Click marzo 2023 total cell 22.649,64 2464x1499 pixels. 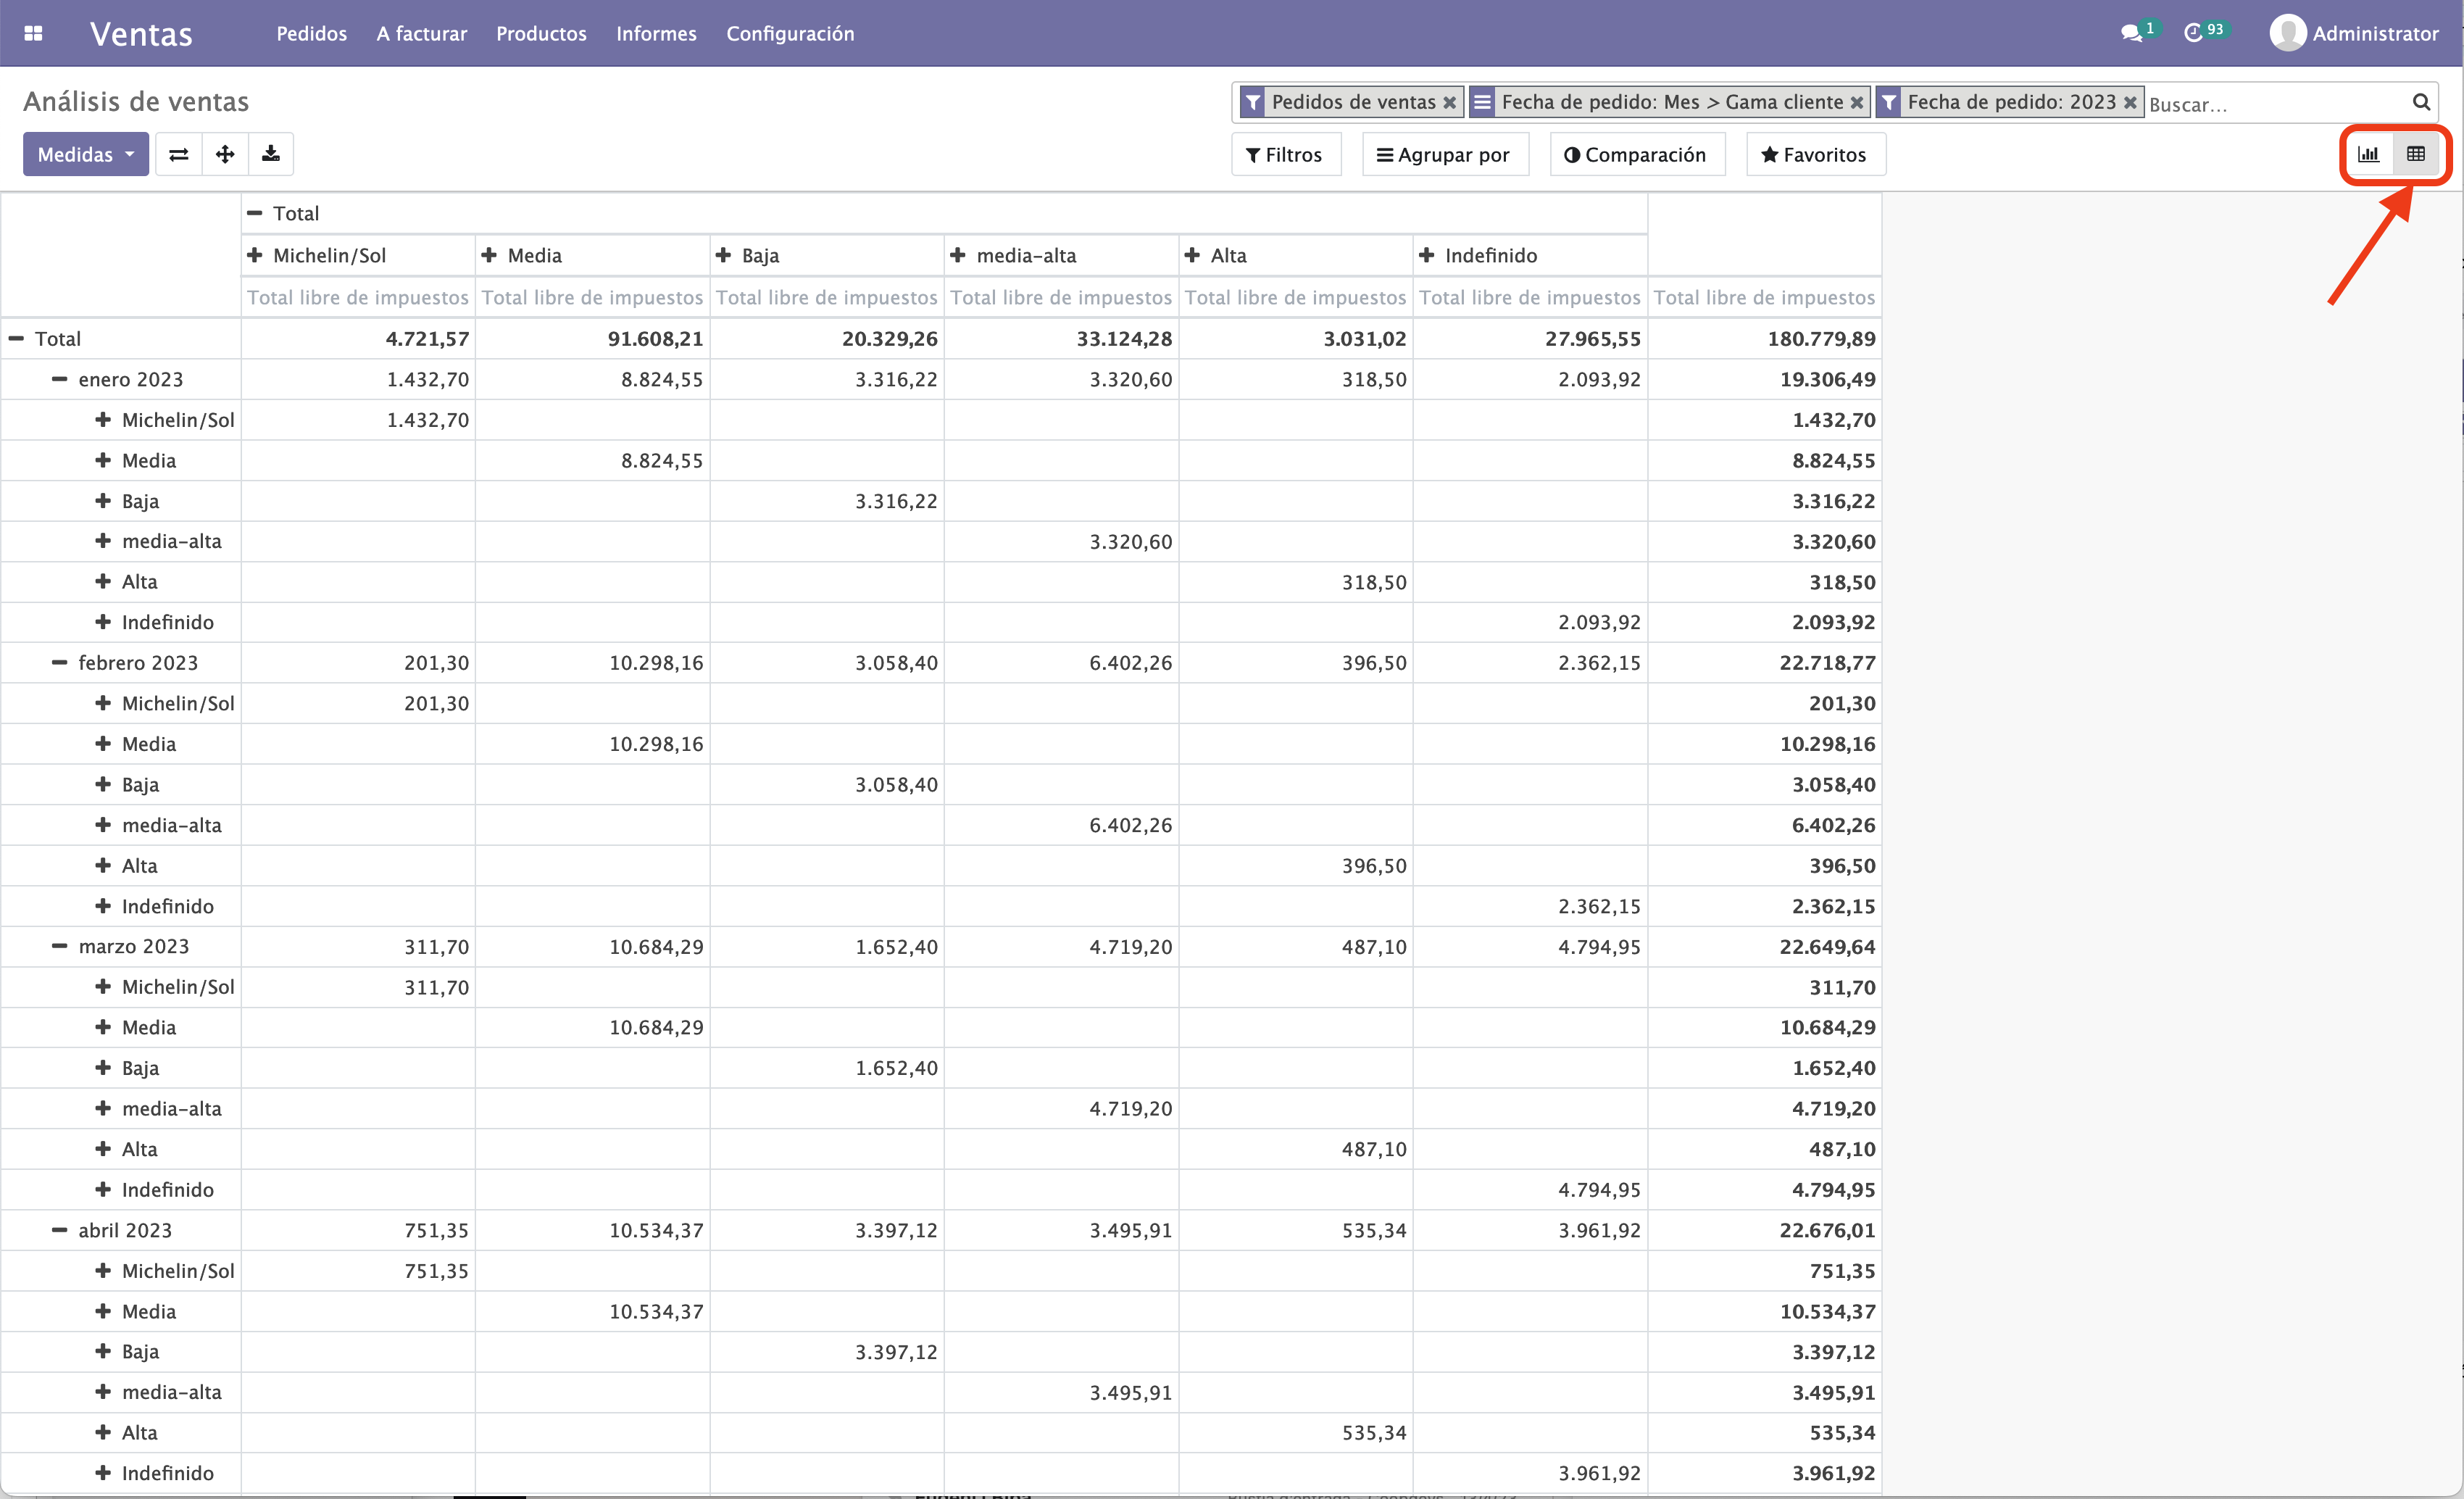click(1764, 946)
